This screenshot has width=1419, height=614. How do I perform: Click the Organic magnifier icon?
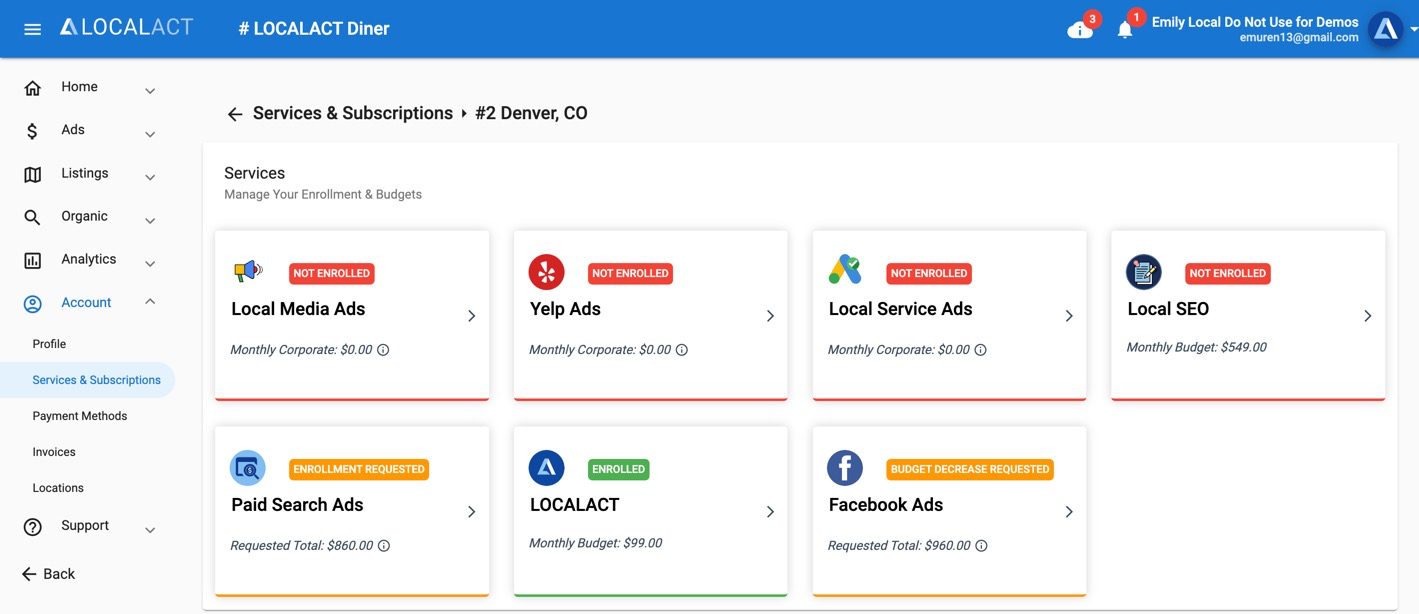click(x=33, y=217)
